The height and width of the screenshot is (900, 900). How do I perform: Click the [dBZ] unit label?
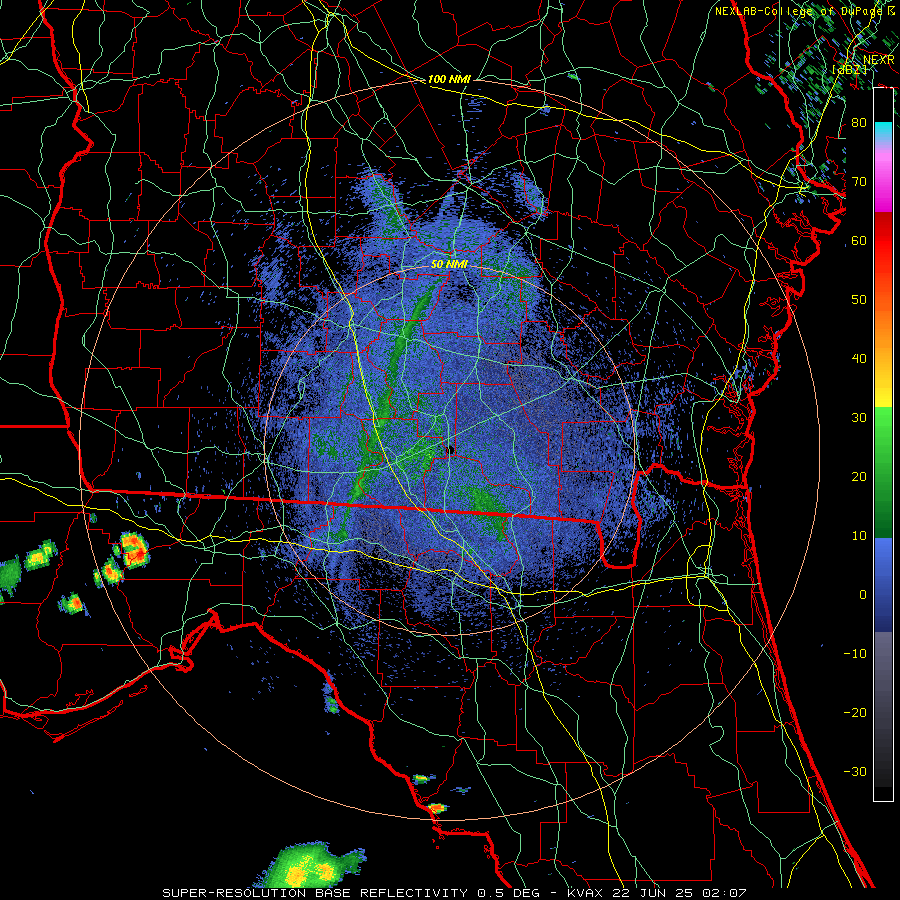[849, 69]
